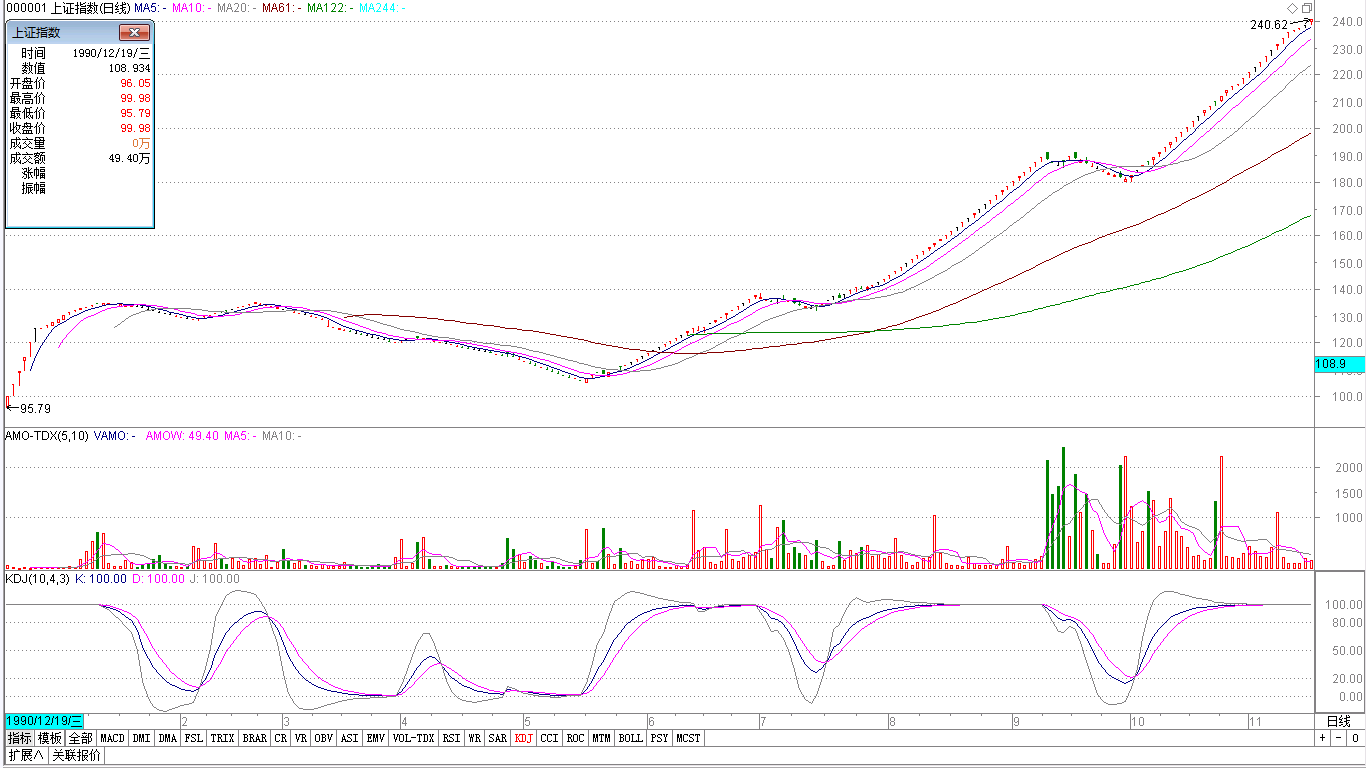Close the 上证指数 info popup

tap(134, 33)
